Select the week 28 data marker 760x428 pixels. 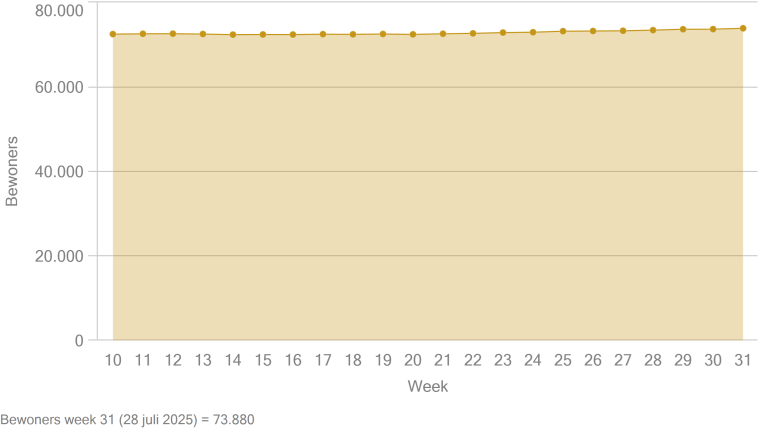[653, 31]
